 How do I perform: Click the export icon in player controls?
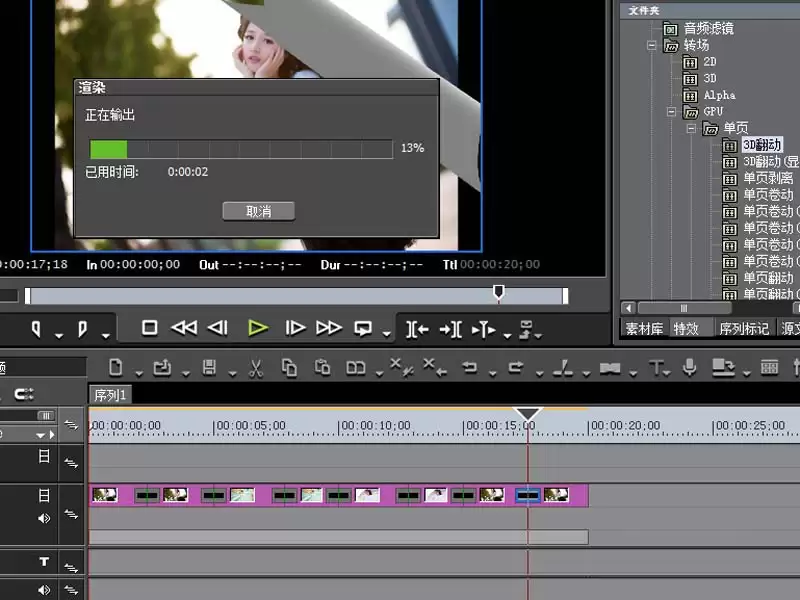coord(527,330)
